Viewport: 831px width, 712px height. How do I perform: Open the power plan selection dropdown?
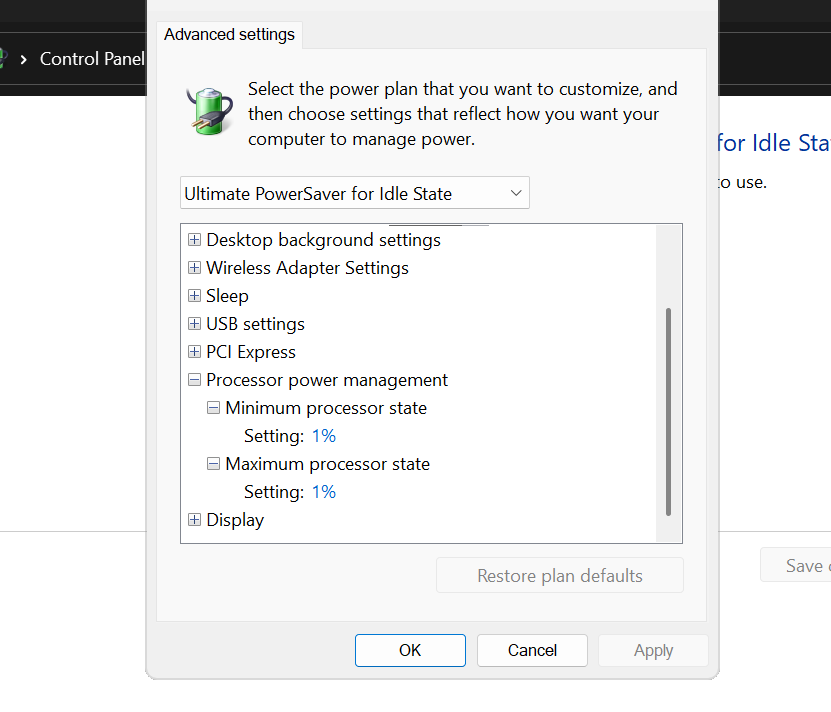(x=355, y=193)
